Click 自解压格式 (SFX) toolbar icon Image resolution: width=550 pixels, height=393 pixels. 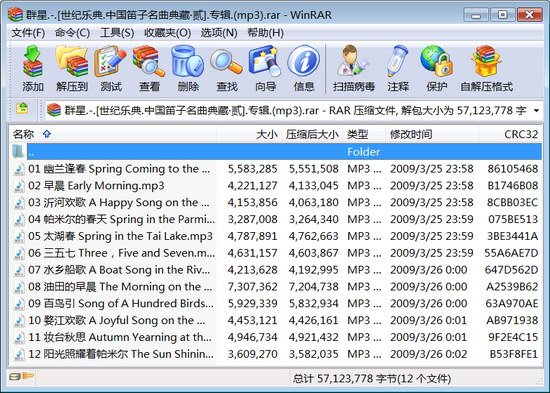[487, 68]
